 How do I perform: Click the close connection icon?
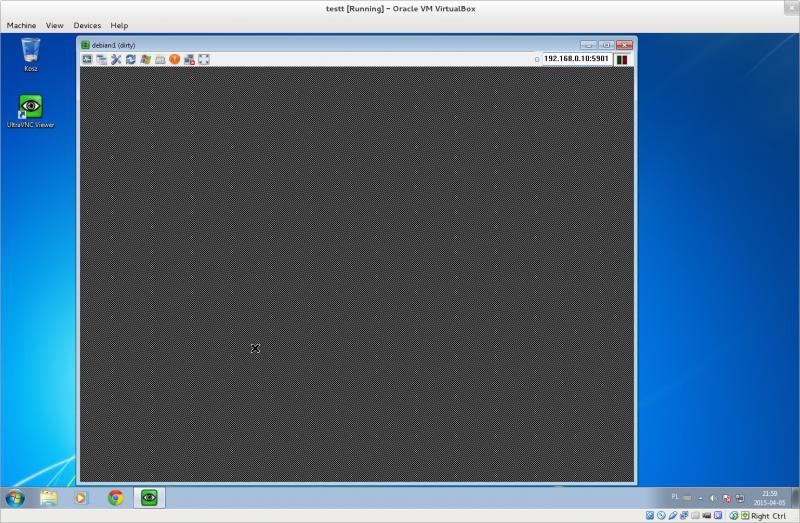(189, 59)
